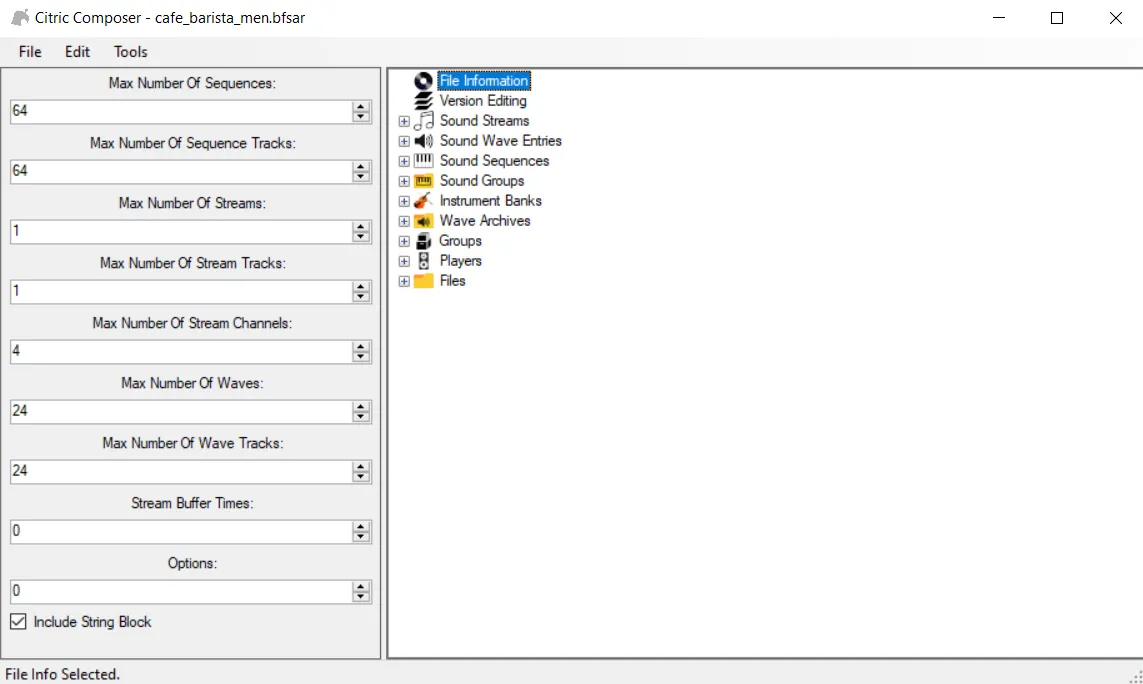Click the Sound Streams music note icon

click(x=423, y=121)
